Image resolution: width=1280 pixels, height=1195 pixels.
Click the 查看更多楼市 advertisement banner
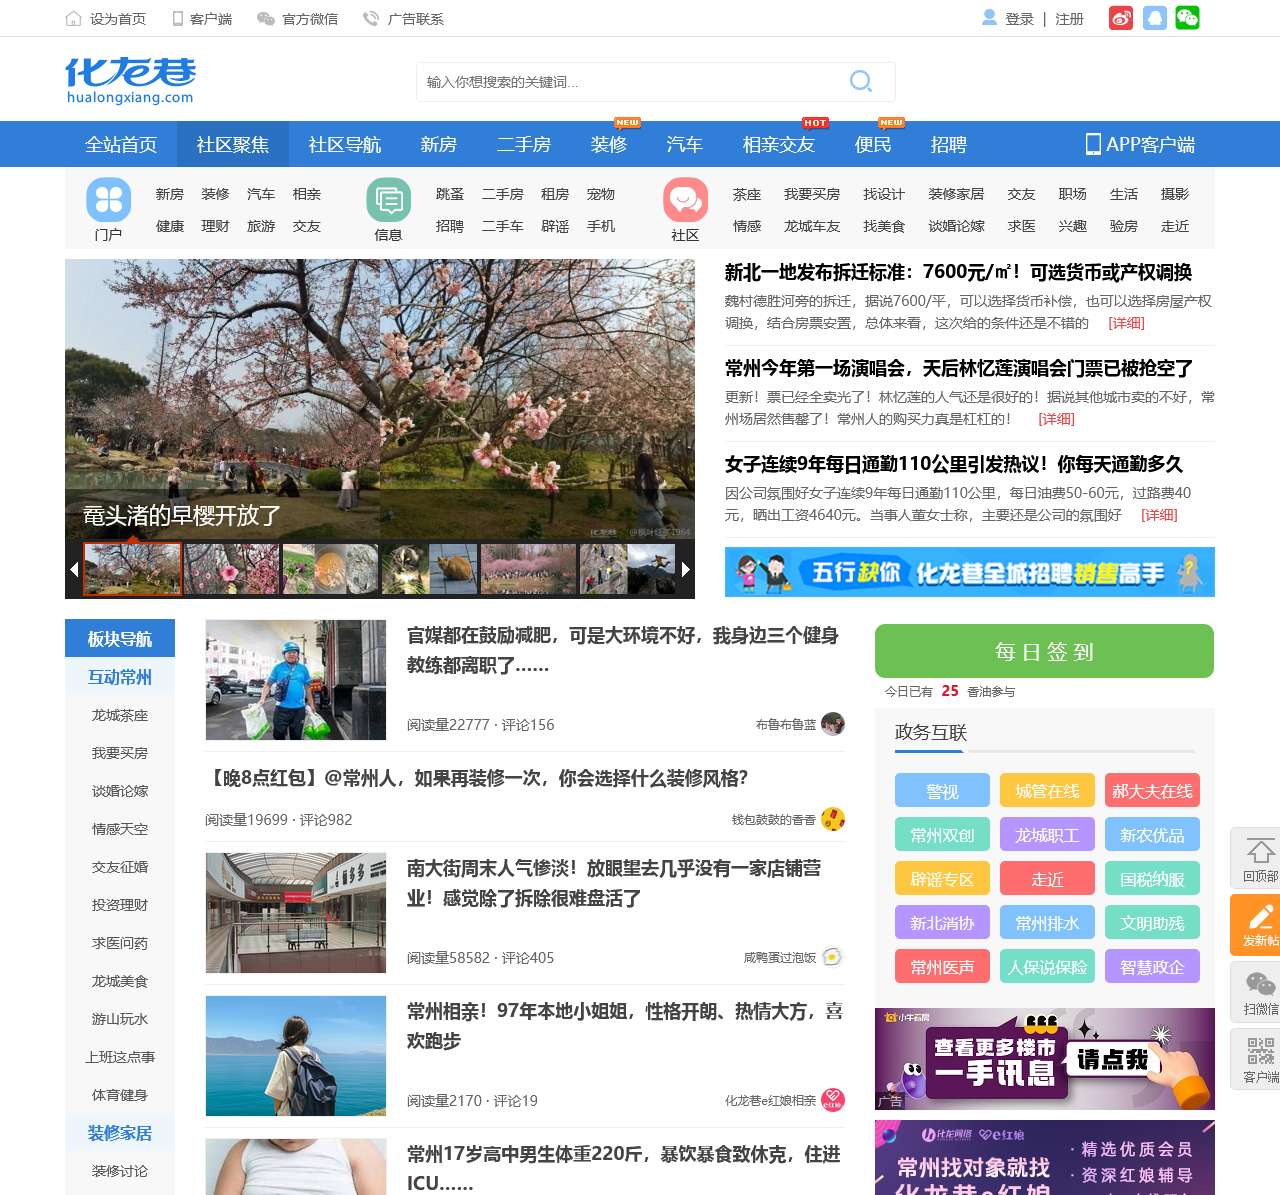1045,1059
